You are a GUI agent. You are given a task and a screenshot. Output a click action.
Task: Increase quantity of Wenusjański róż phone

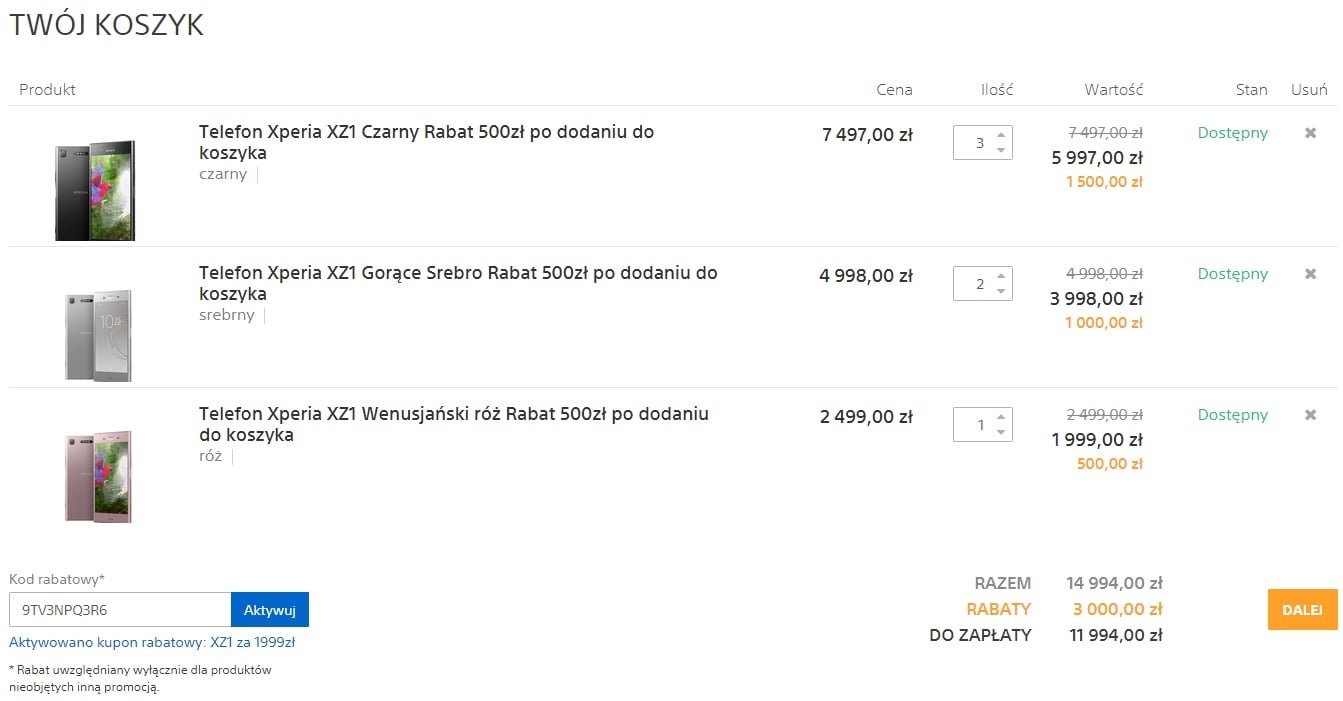(1001, 417)
